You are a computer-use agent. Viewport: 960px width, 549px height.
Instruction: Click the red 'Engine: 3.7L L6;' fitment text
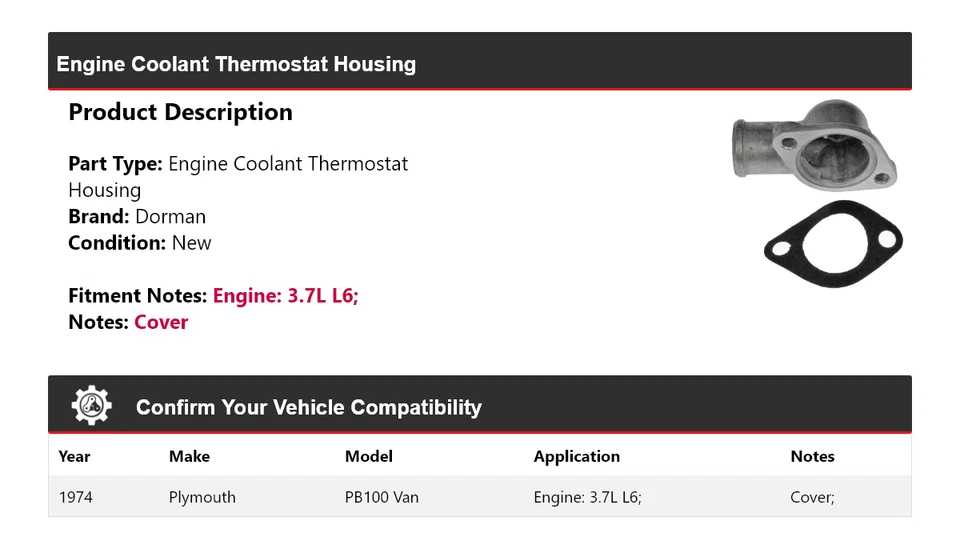coord(285,296)
